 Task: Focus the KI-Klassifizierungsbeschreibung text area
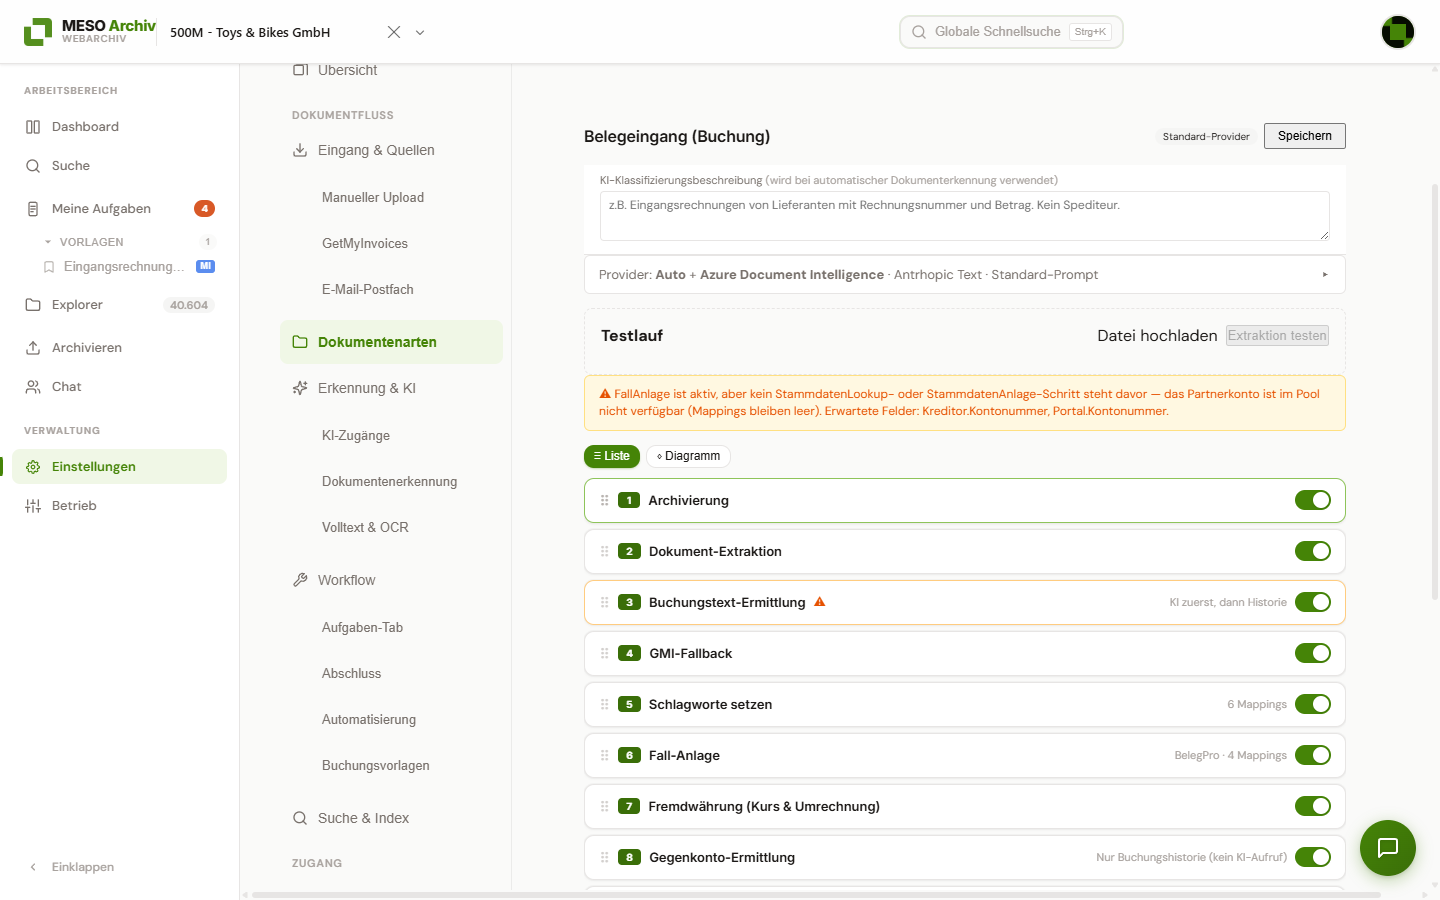click(x=965, y=216)
